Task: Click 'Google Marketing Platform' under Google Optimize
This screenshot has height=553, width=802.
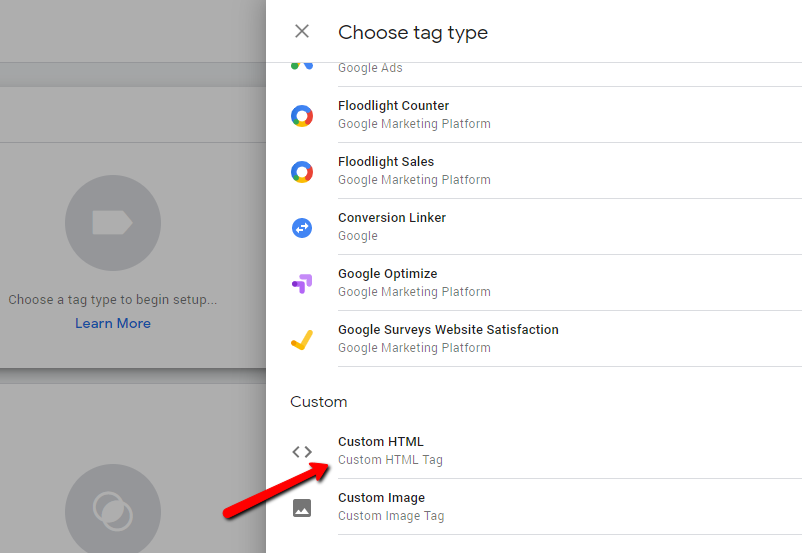Action: tap(414, 292)
